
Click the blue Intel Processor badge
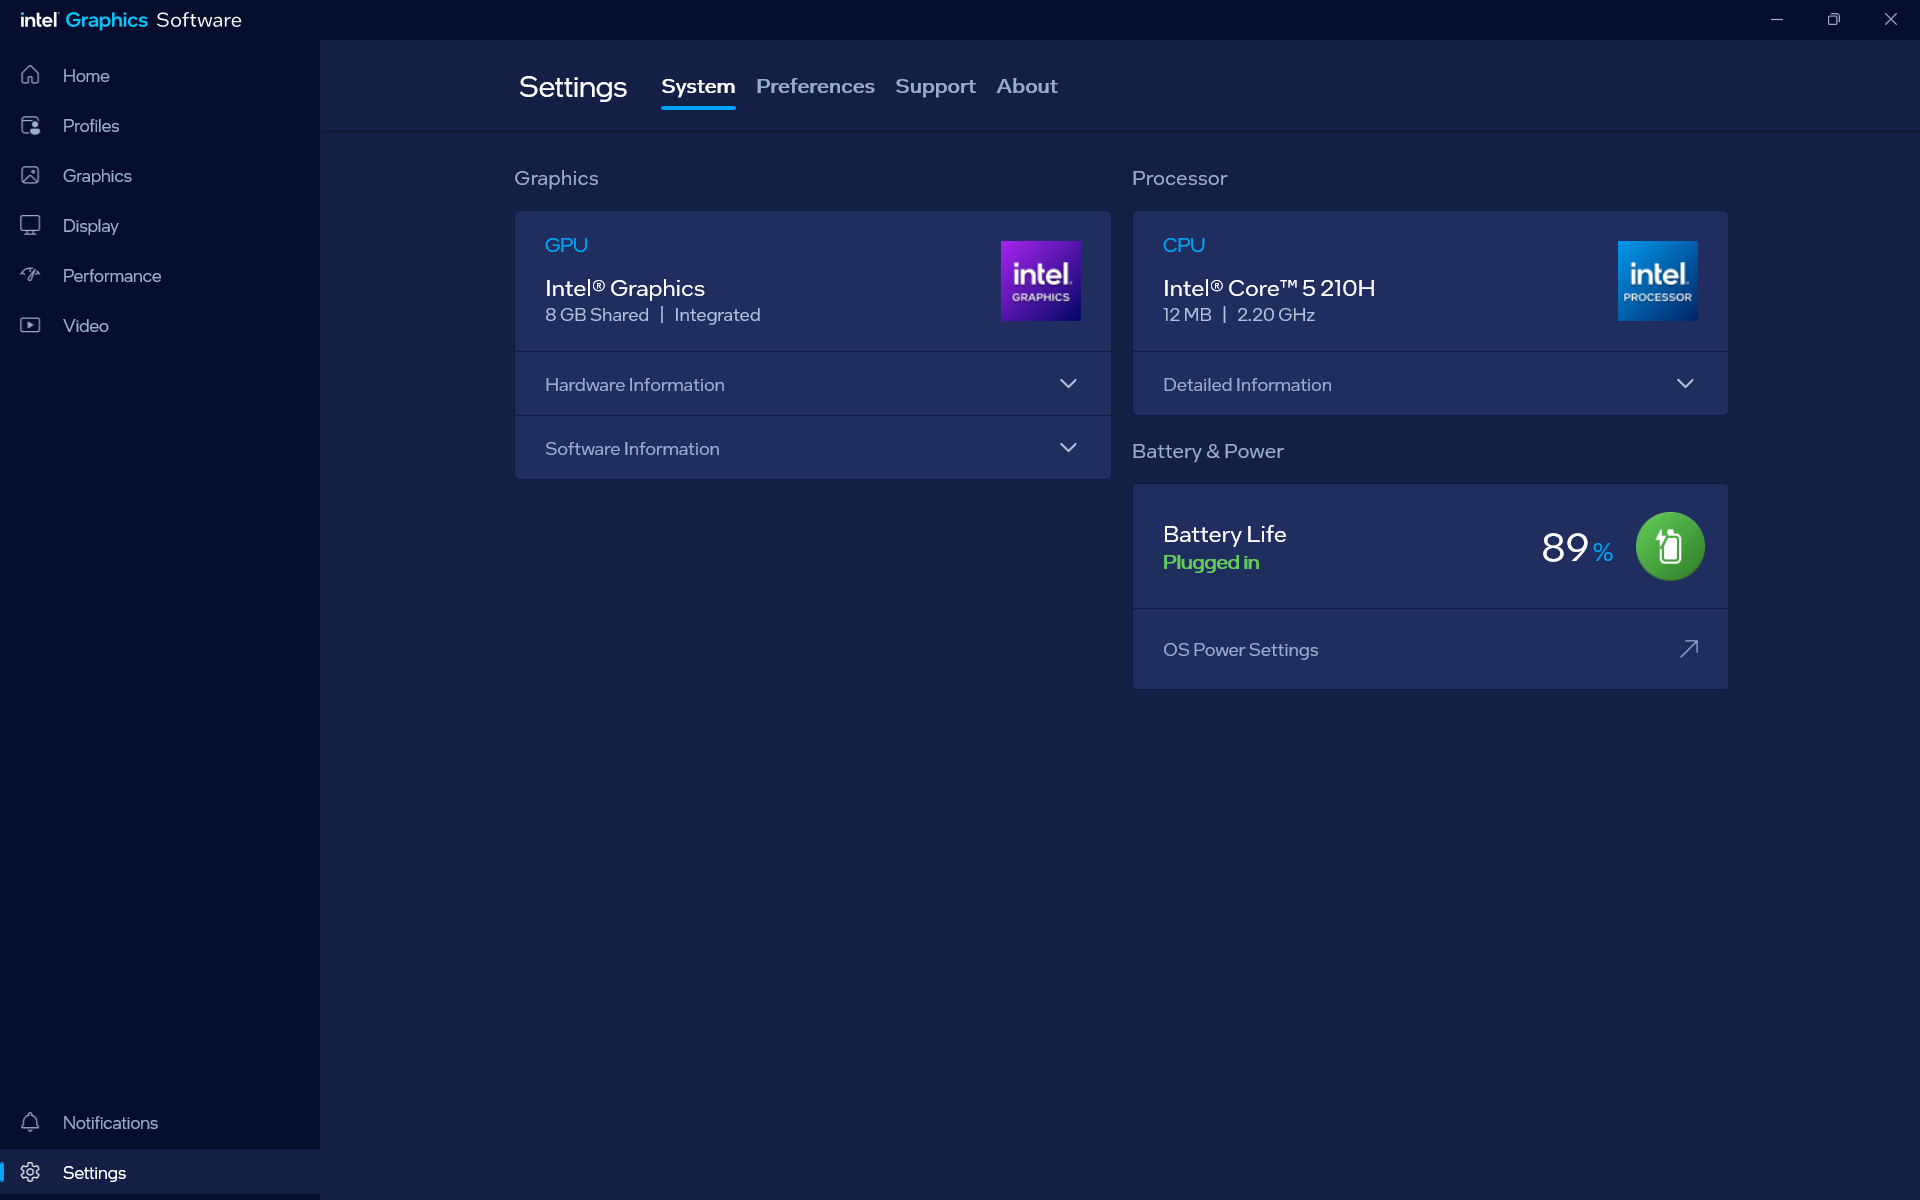point(1658,281)
